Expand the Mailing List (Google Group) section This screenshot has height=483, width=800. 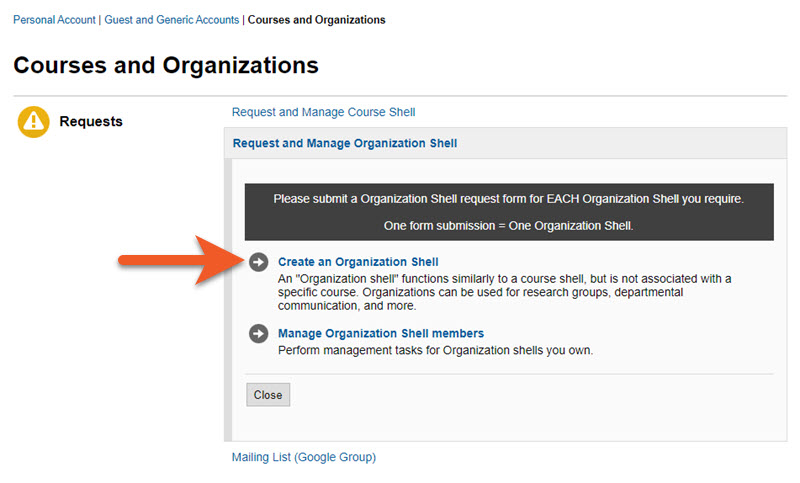pyautogui.click(x=303, y=457)
